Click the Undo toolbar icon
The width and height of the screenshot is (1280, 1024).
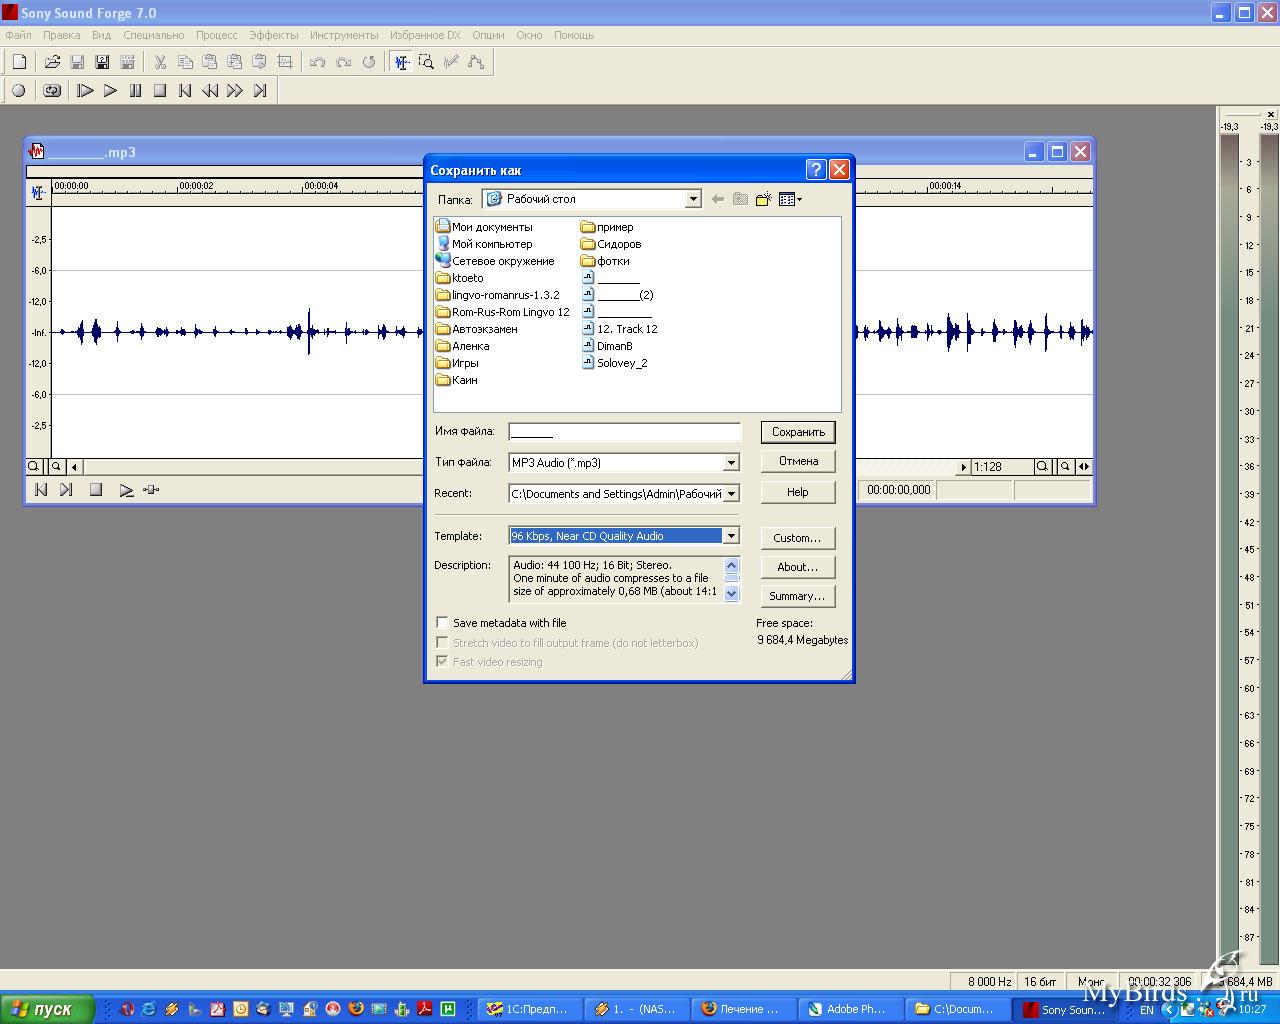pos(318,62)
